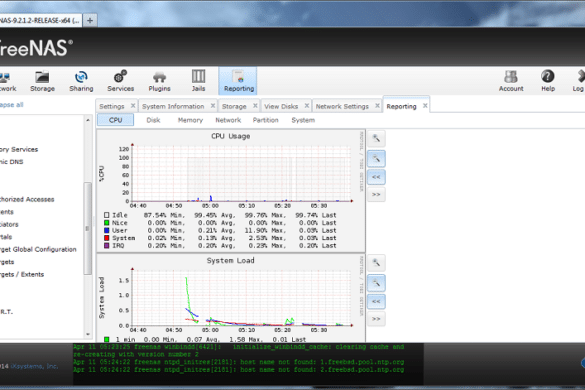
Task: Open the Network toolbar icon
Action: point(7,81)
